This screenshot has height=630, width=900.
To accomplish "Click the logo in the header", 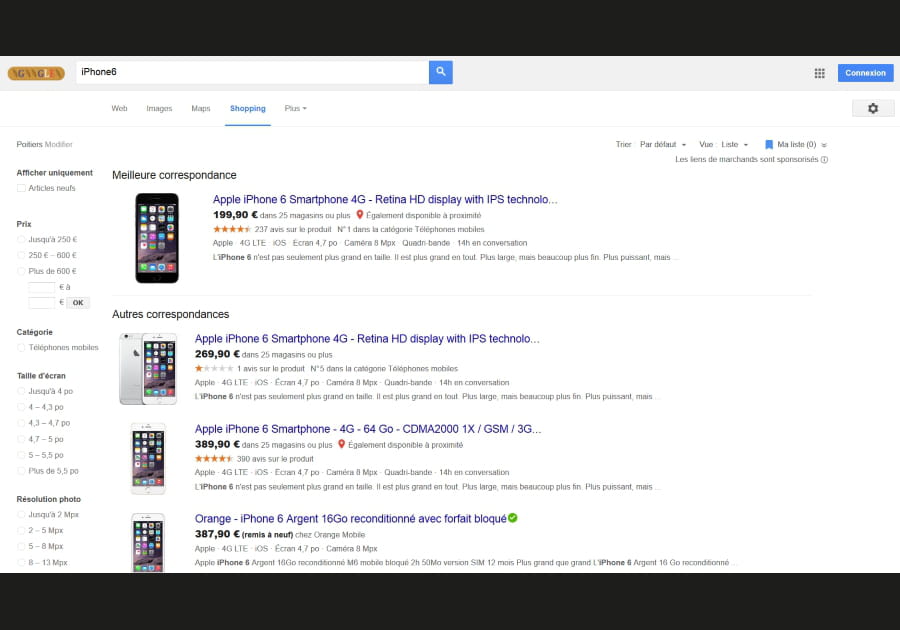I will click(36, 73).
